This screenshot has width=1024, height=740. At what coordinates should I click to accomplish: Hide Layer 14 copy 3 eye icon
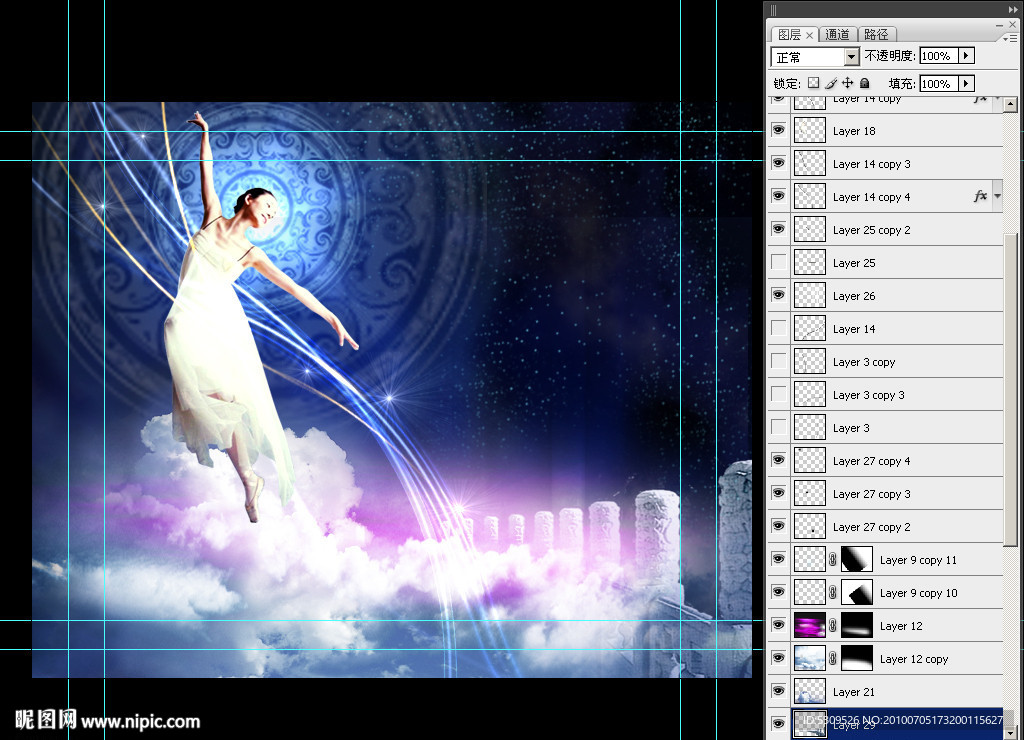pyautogui.click(x=778, y=163)
